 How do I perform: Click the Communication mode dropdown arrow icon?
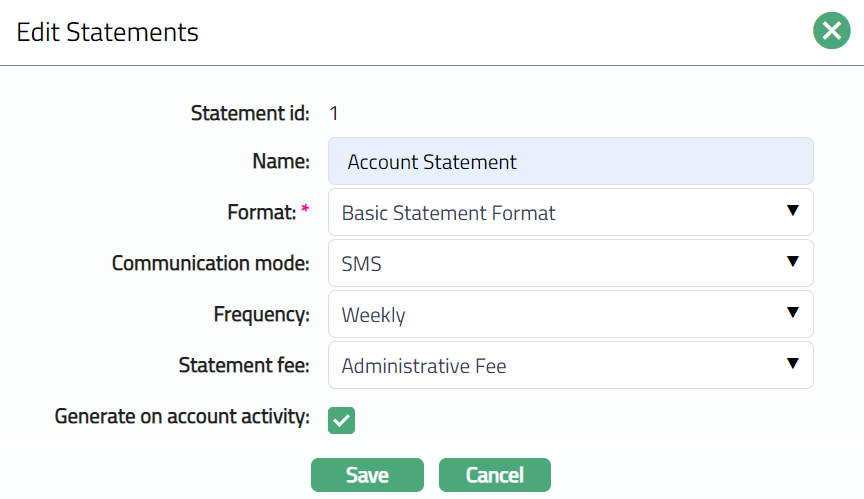click(792, 262)
